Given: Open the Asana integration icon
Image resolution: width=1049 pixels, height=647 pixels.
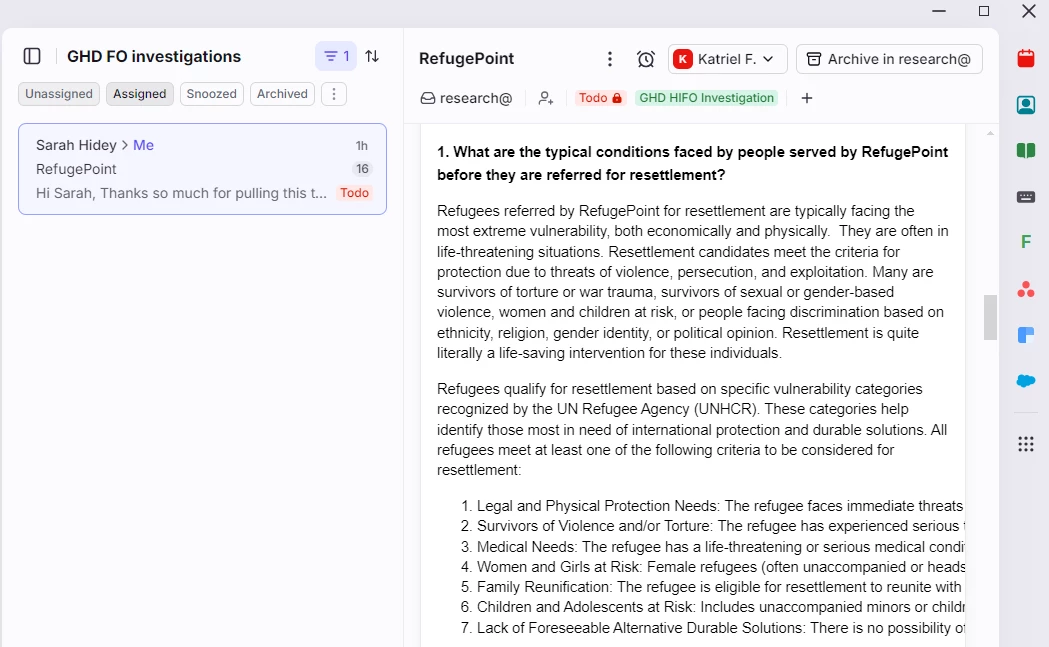Looking at the screenshot, I should coord(1026,289).
